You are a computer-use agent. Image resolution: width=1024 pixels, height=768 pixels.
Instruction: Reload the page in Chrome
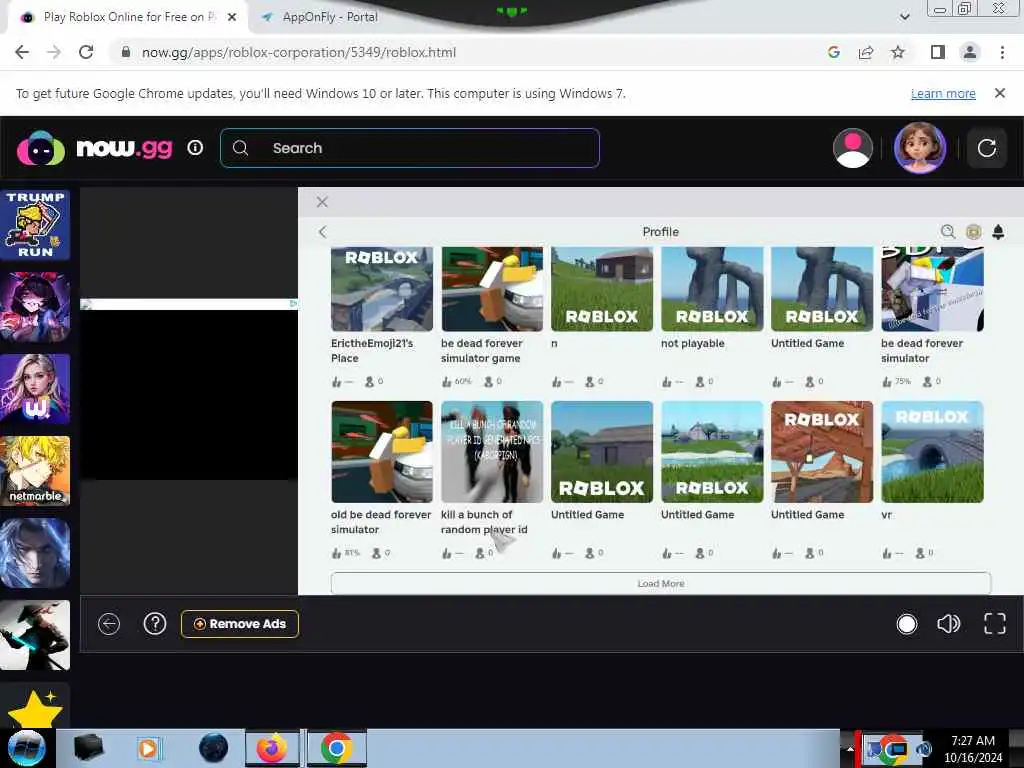click(x=86, y=52)
